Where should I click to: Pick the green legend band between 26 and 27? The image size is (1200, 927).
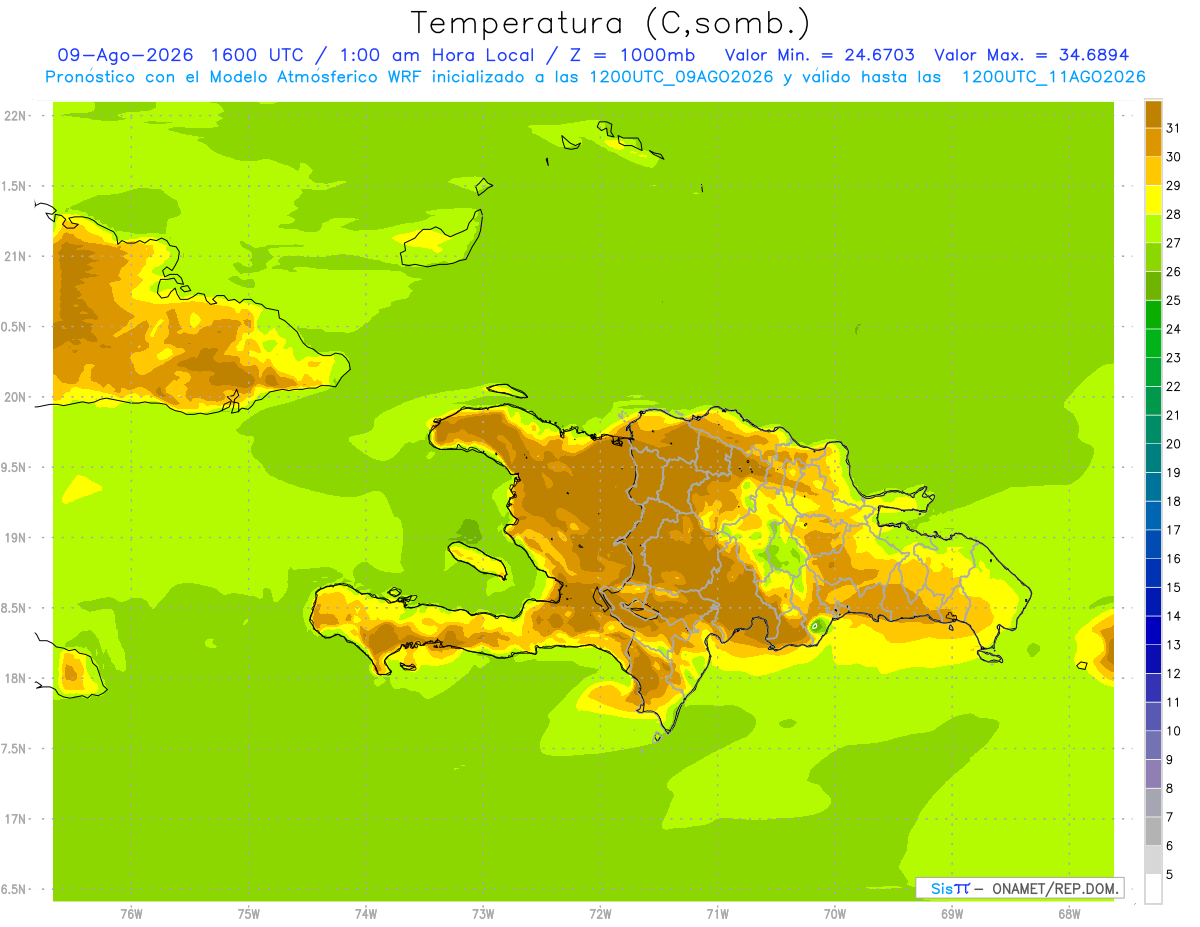(1153, 257)
